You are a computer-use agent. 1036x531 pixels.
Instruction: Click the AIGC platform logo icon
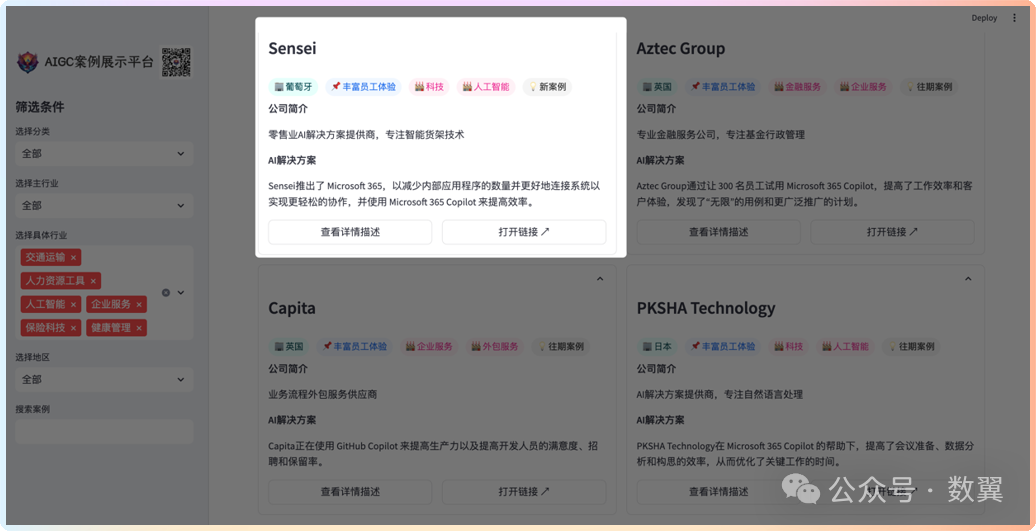pos(28,63)
